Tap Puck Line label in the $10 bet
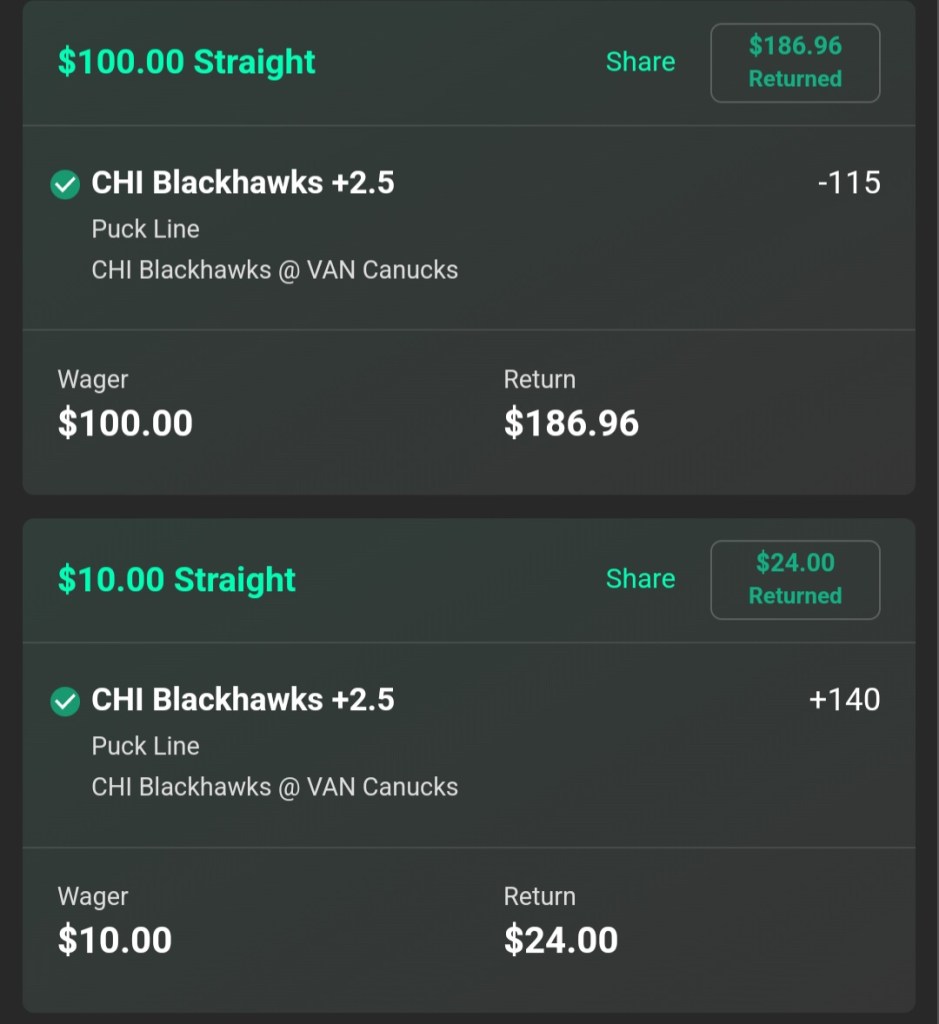Viewport: 939px width, 1024px height. (146, 746)
